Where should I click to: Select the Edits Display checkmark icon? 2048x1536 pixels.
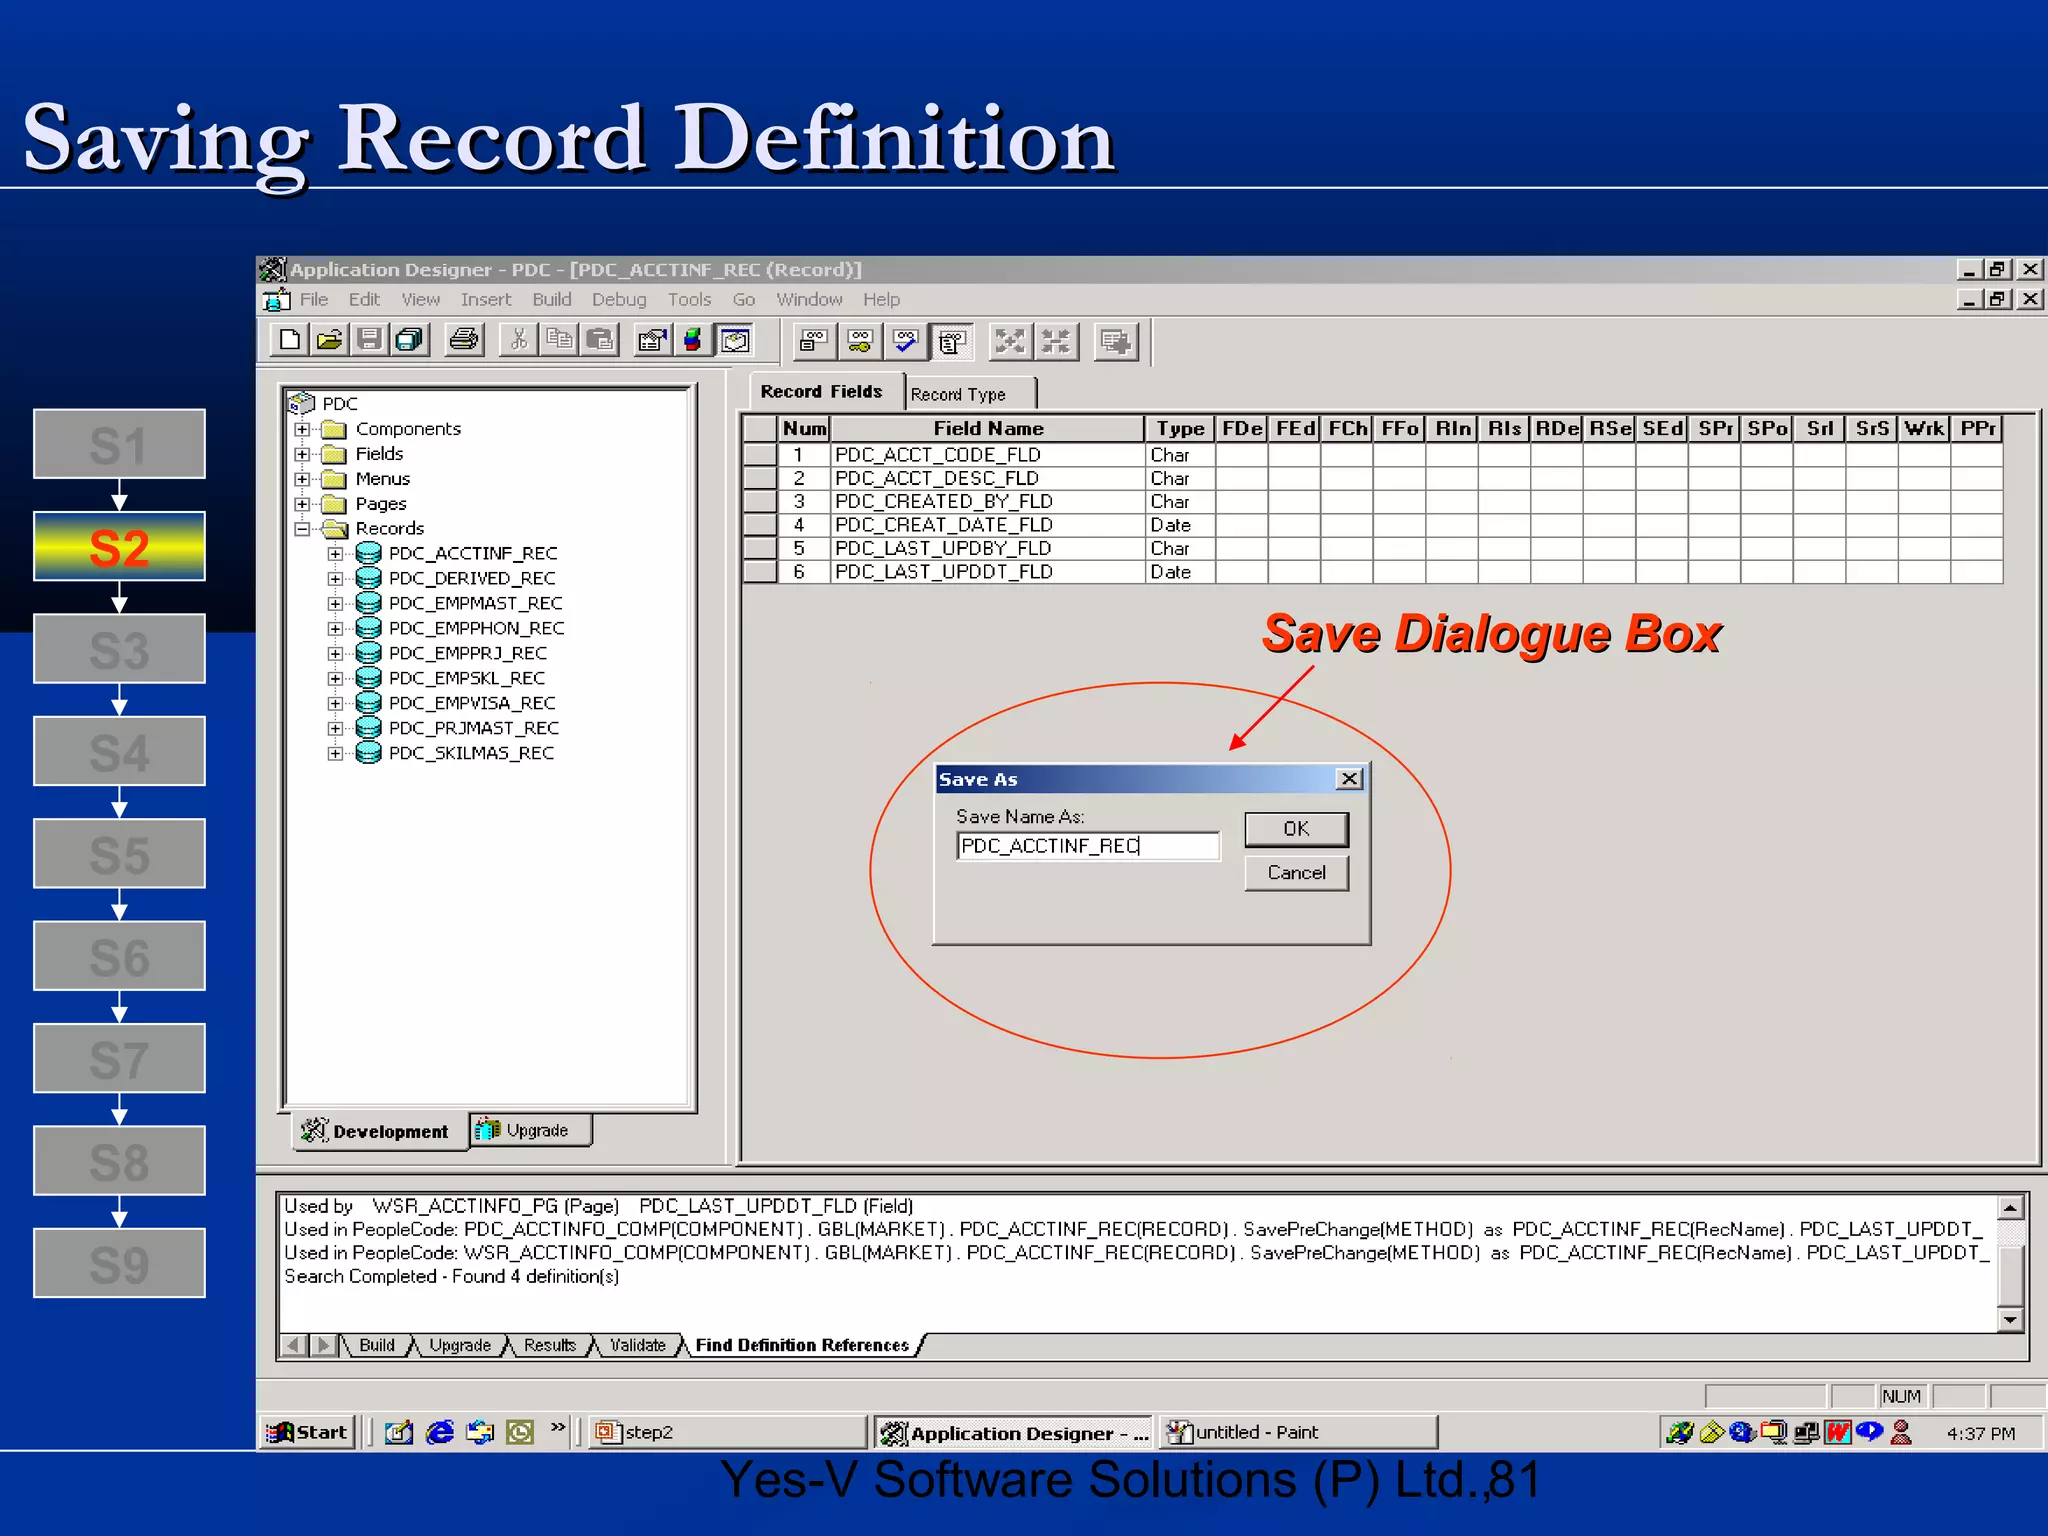click(x=906, y=342)
